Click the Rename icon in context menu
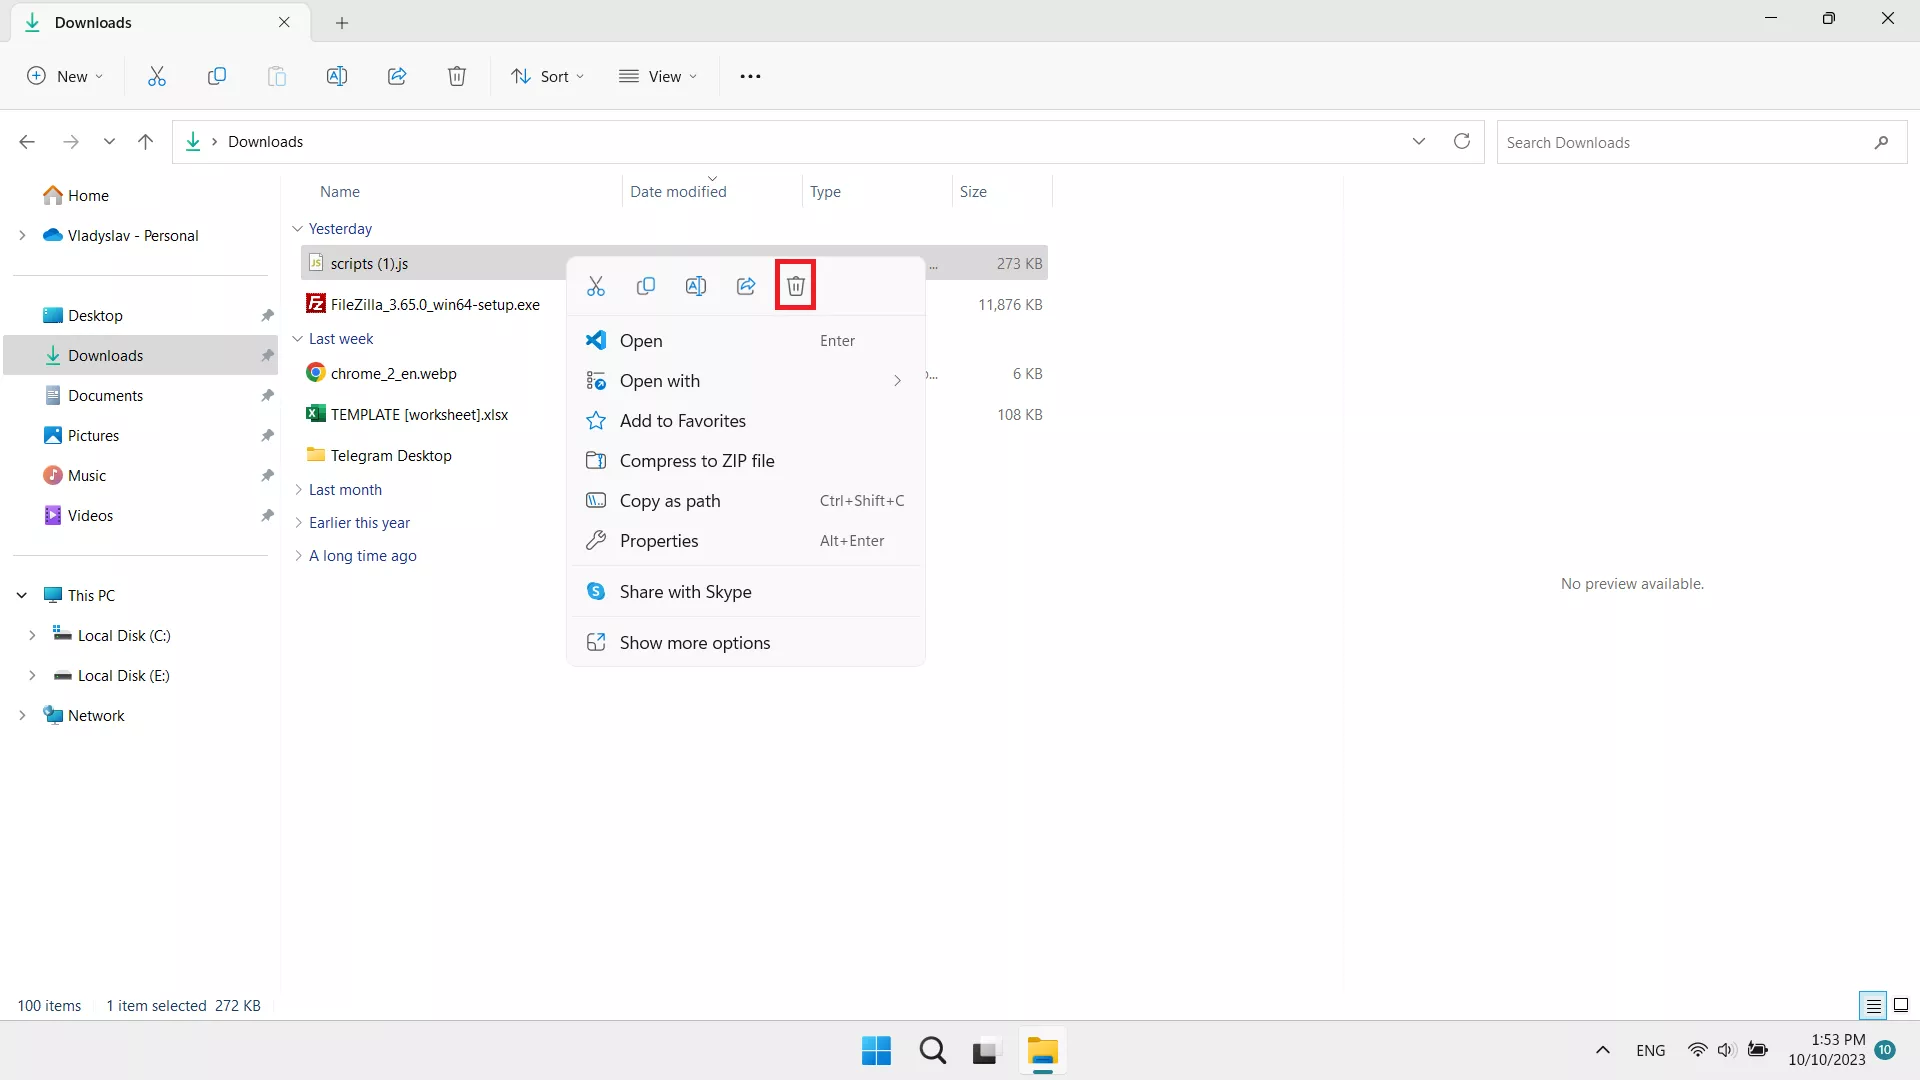This screenshot has width=1920, height=1080. pyautogui.click(x=696, y=286)
